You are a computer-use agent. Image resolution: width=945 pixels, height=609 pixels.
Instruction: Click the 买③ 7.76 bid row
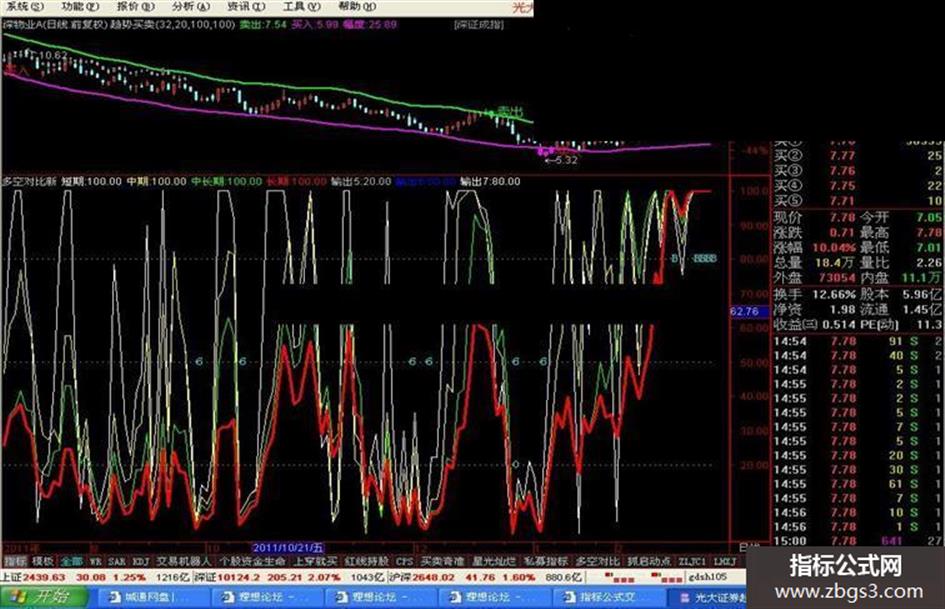858,171
